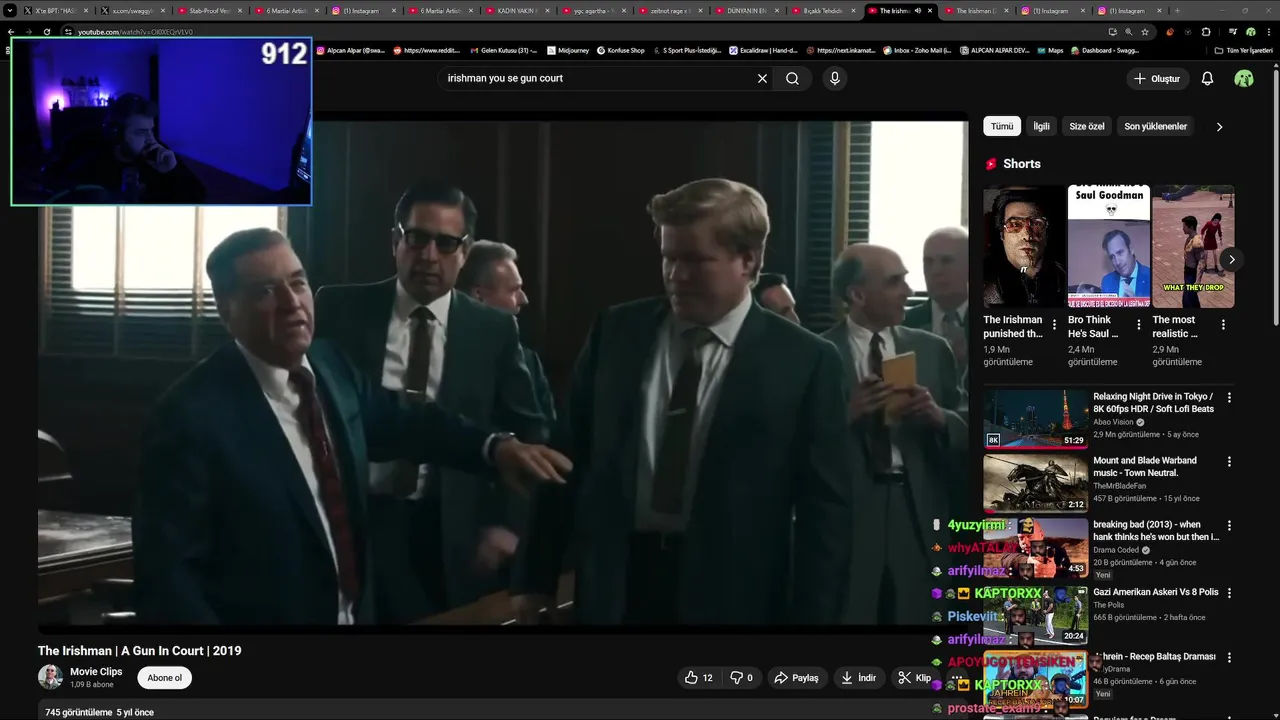The width and height of the screenshot is (1280, 720).
Task: Open options menu for breaking bad video
Action: click(1229, 525)
